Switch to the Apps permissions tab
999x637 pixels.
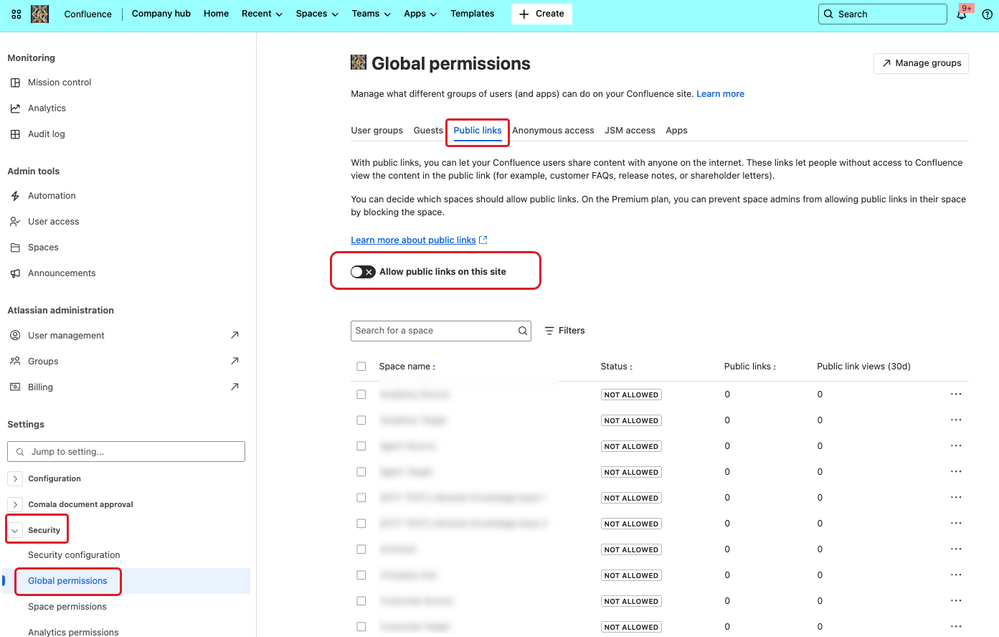pos(677,130)
